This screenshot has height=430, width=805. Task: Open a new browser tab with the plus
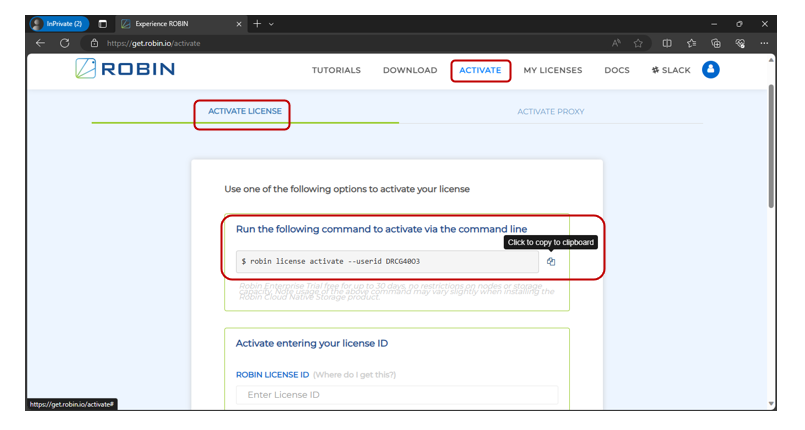257,24
